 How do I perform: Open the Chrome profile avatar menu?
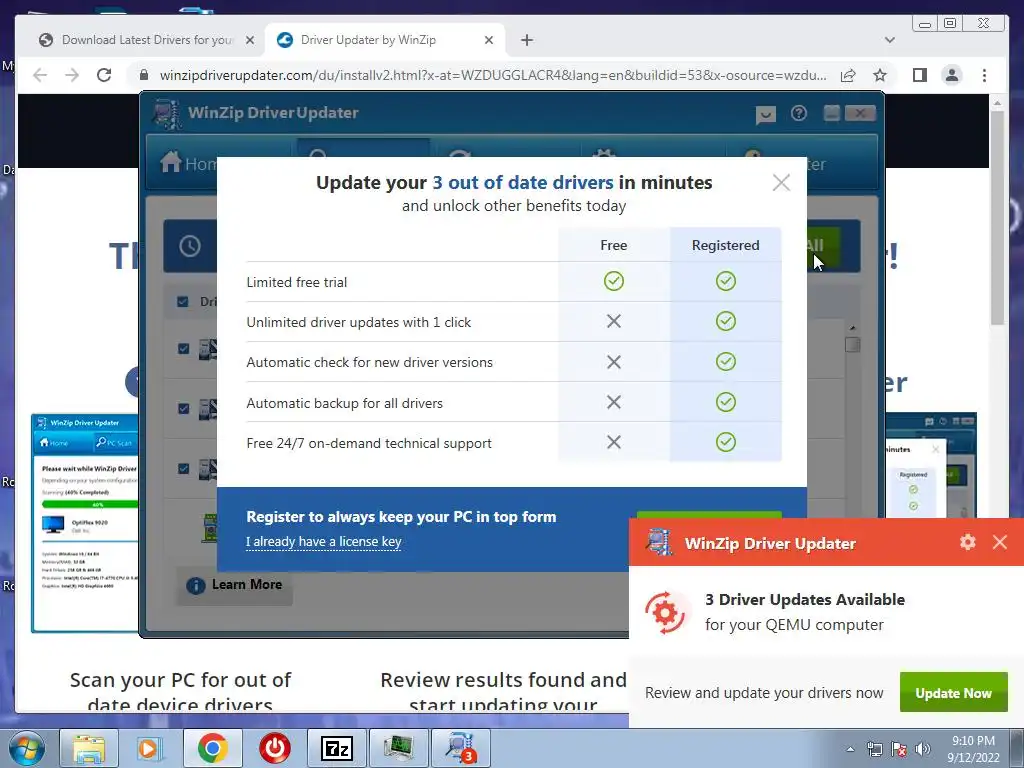click(x=952, y=75)
